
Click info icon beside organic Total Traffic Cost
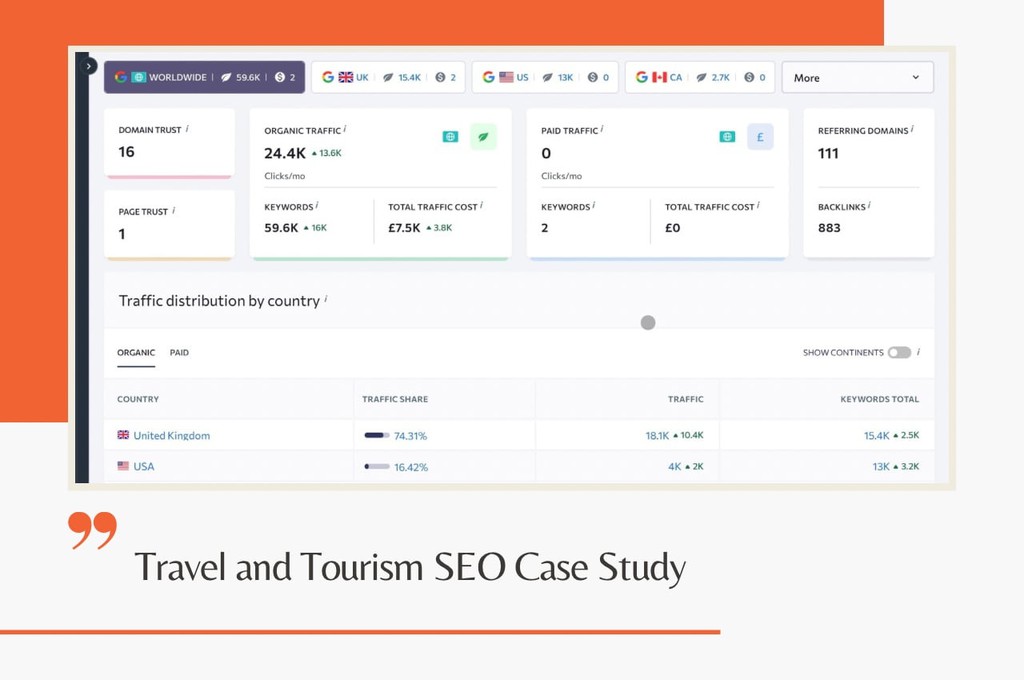(482, 205)
